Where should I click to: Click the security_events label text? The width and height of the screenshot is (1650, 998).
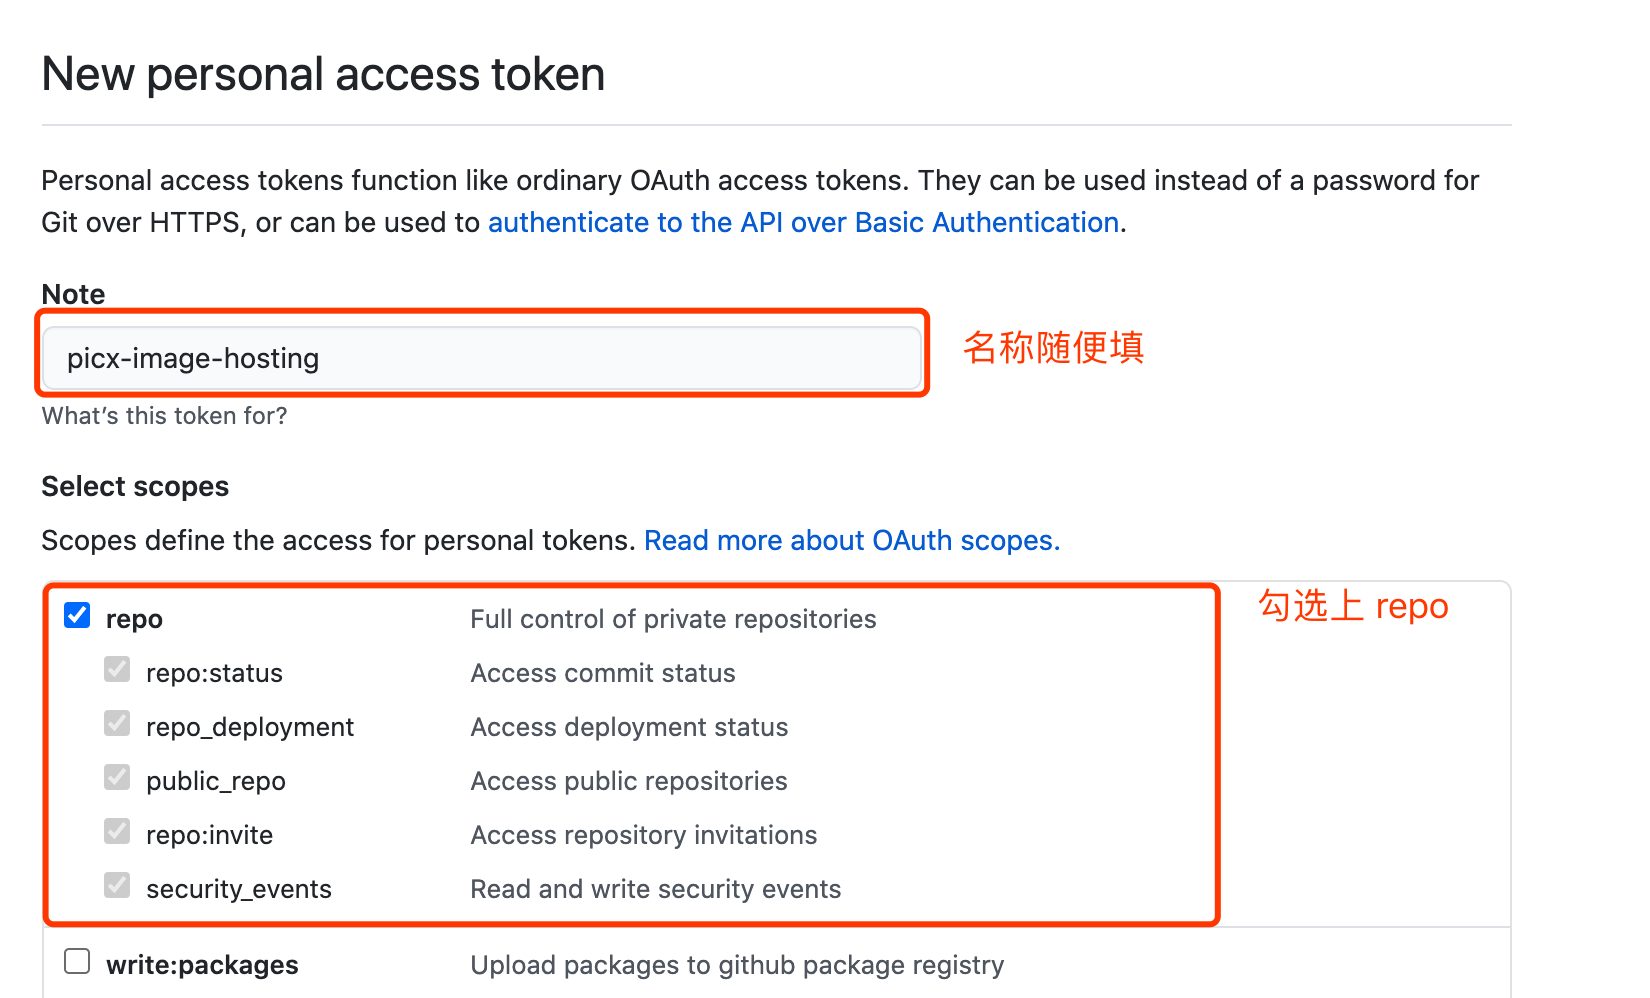click(x=238, y=890)
